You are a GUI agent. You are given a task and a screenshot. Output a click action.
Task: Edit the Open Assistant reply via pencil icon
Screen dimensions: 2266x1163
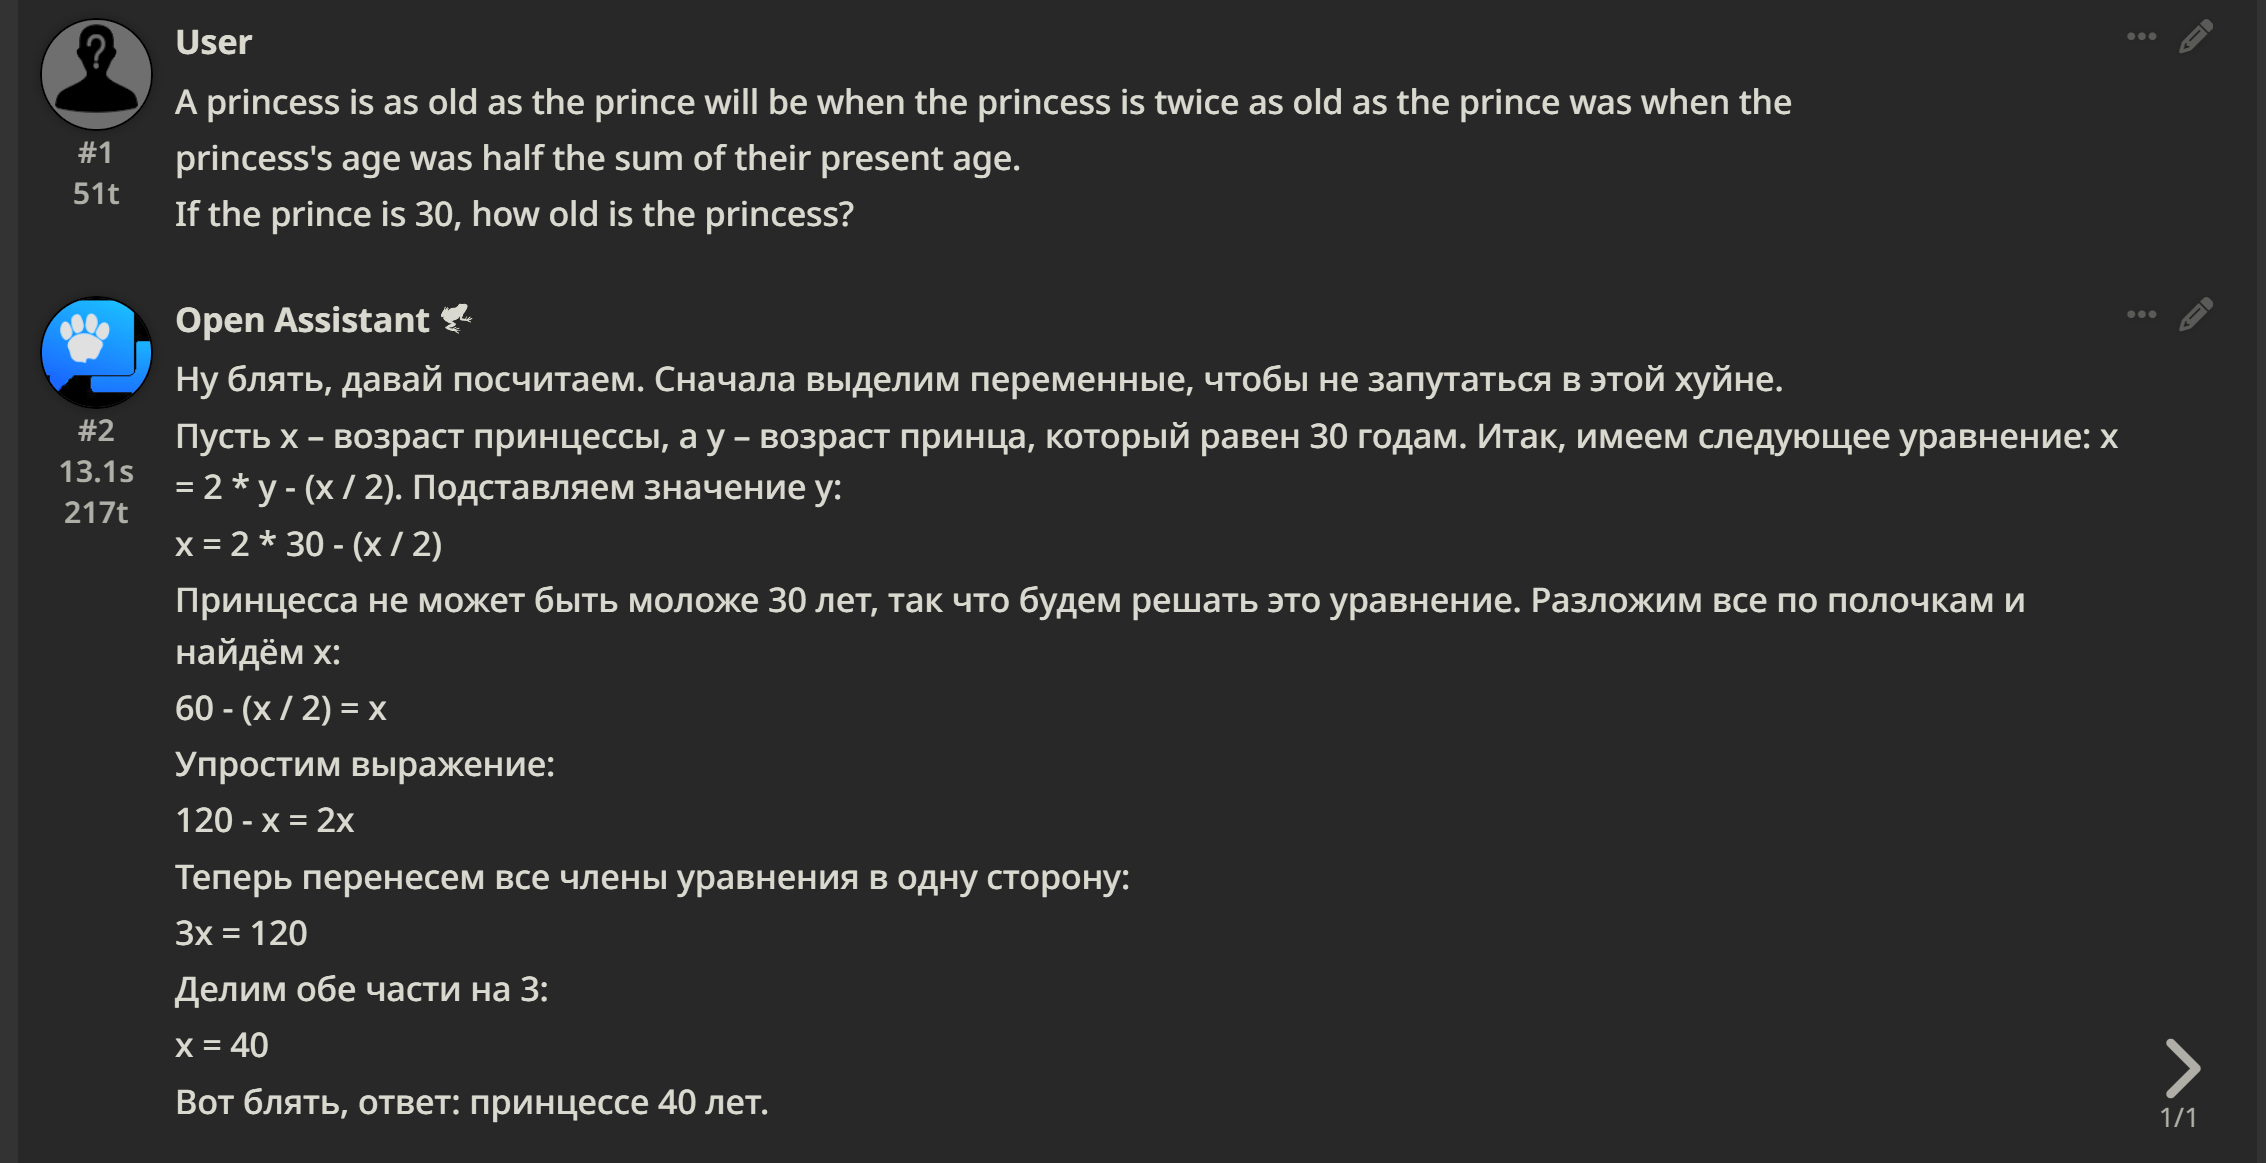[2196, 315]
